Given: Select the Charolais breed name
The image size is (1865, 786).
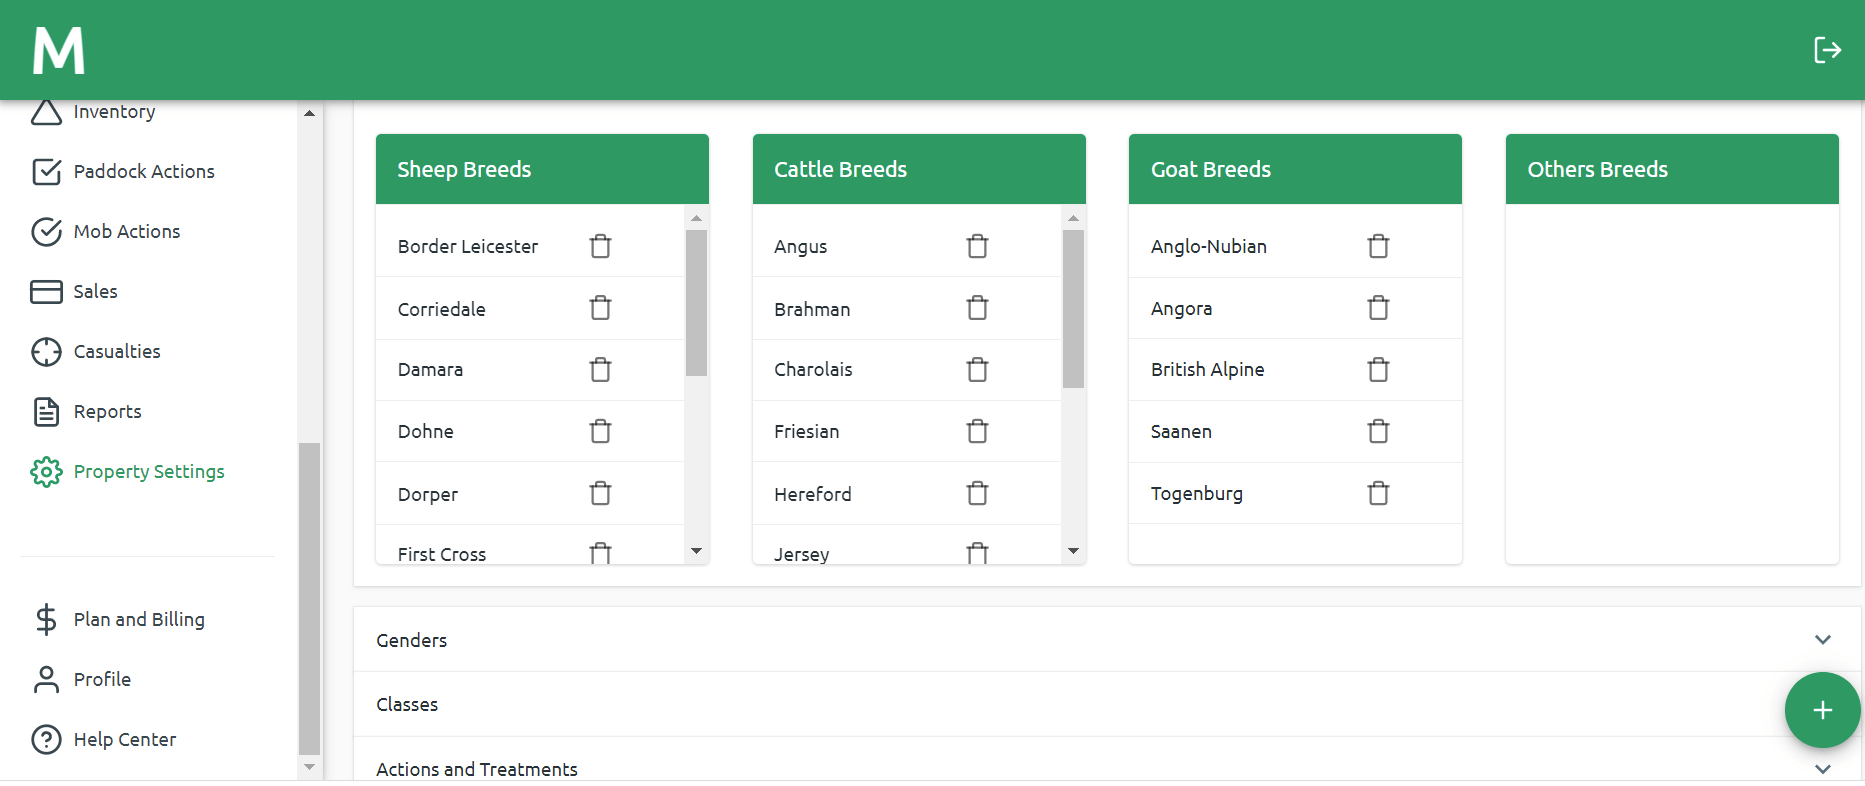Looking at the screenshot, I should pyautogui.click(x=813, y=370).
